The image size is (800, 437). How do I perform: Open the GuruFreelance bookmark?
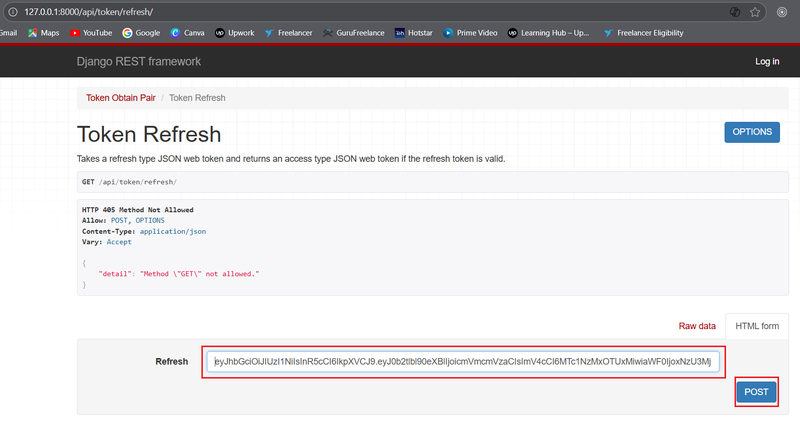click(x=354, y=33)
